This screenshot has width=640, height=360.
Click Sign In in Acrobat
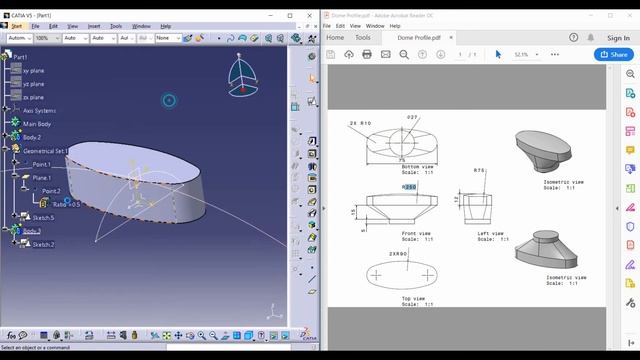click(618, 38)
